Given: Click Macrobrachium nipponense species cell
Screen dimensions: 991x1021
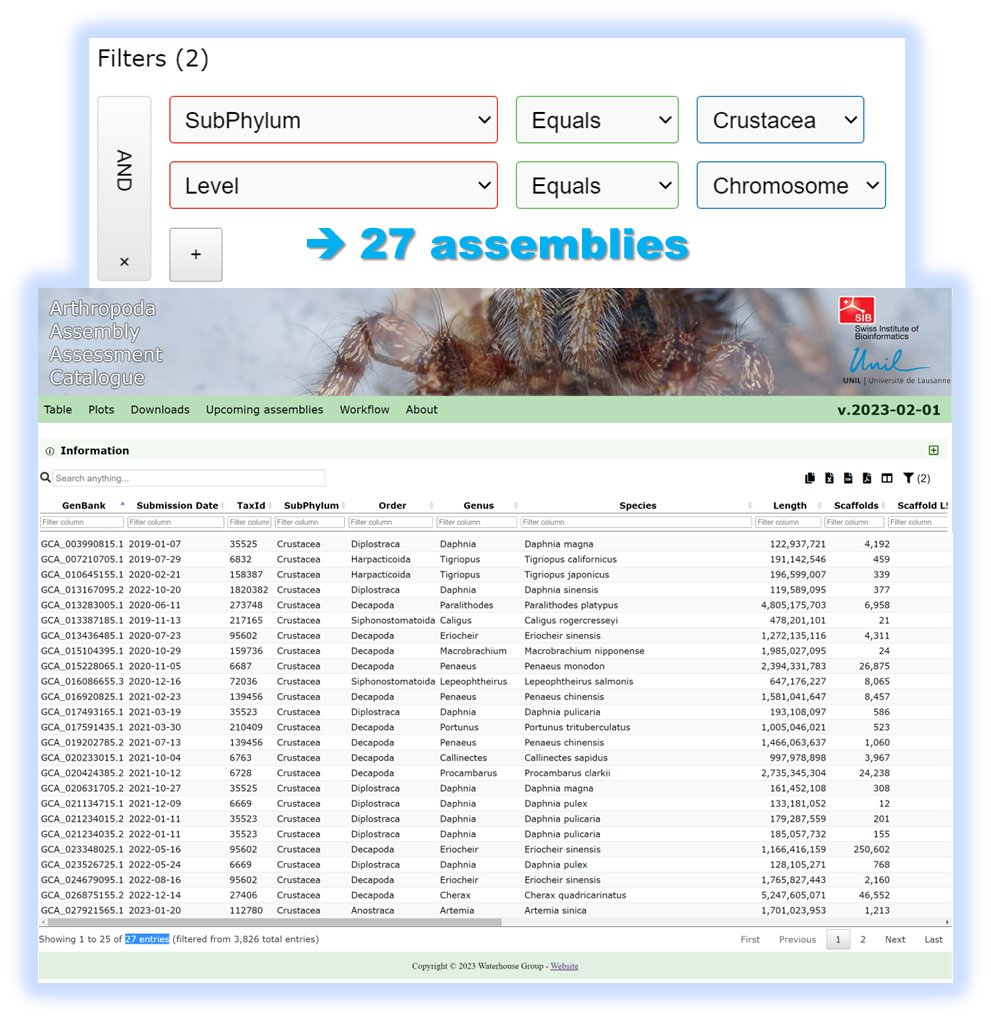Looking at the screenshot, I should click(x=584, y=651).
